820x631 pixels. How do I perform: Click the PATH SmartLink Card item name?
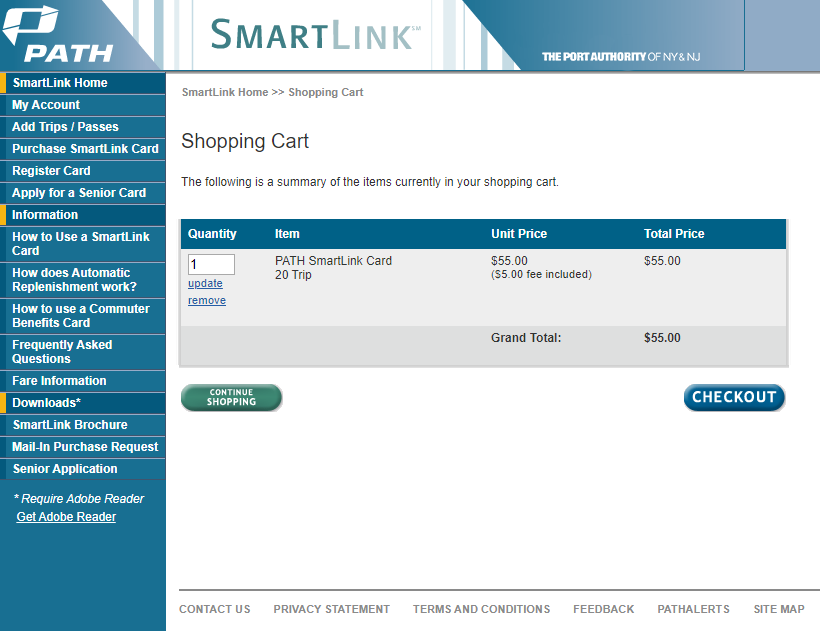[334, 260]
